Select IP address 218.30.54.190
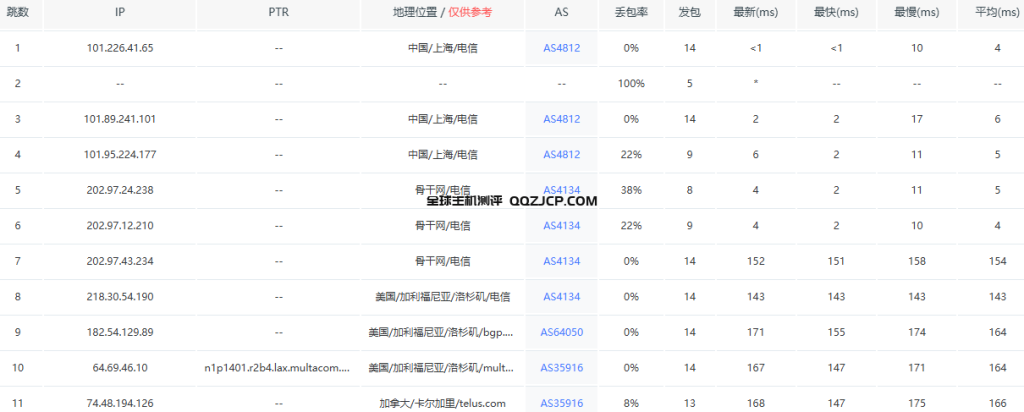1024x412 pixels. pos(120,296)
